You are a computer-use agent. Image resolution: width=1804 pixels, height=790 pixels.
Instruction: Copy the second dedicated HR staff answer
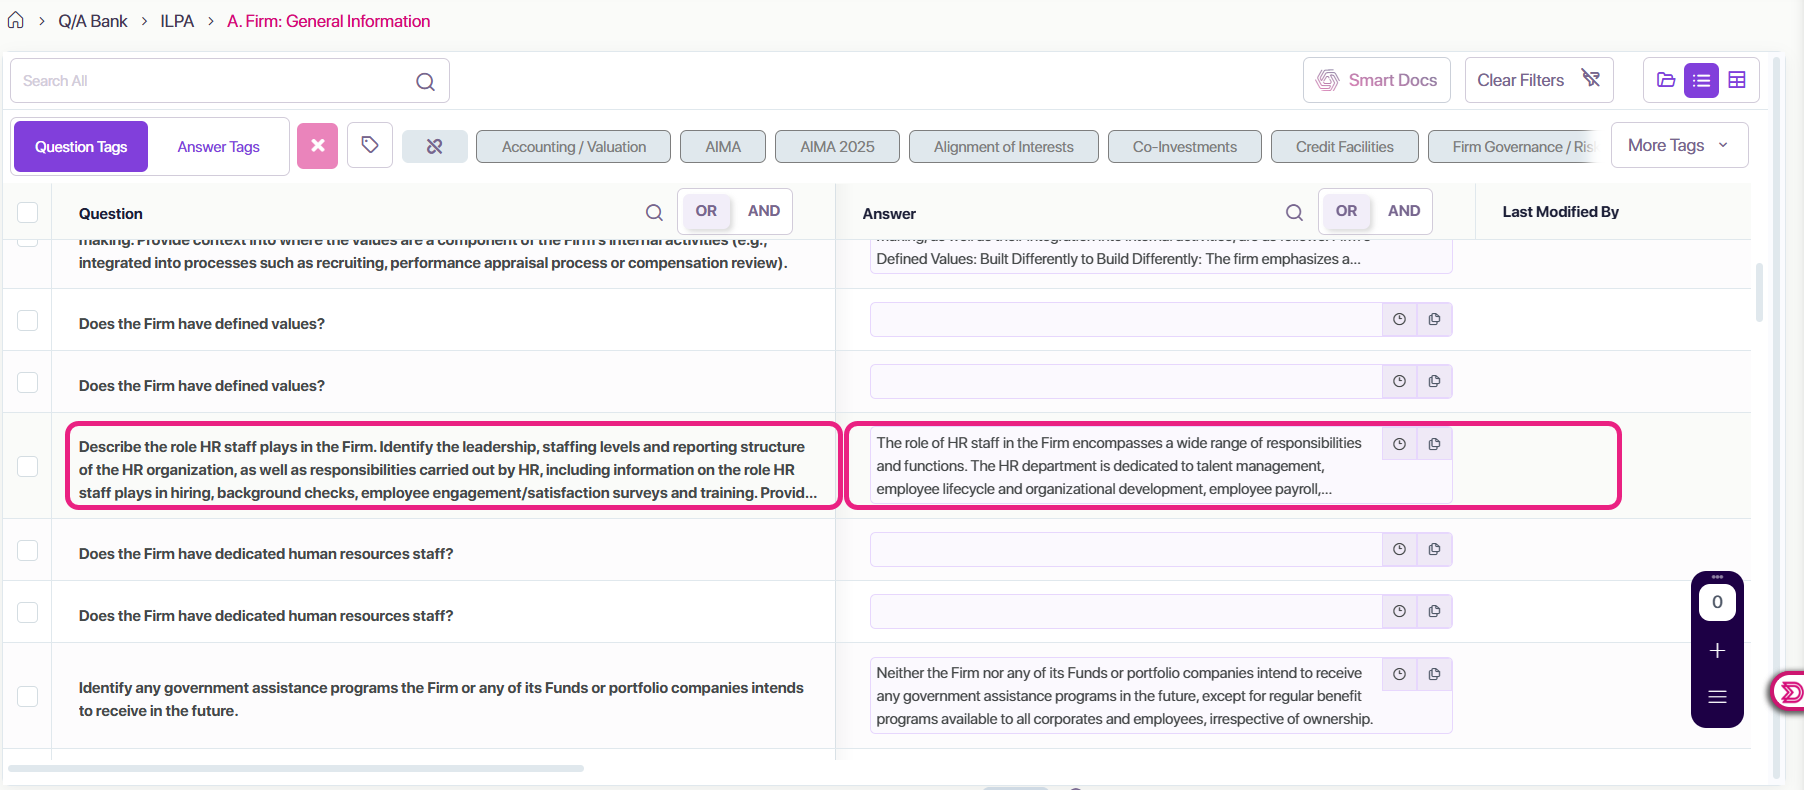[1434, 611]
